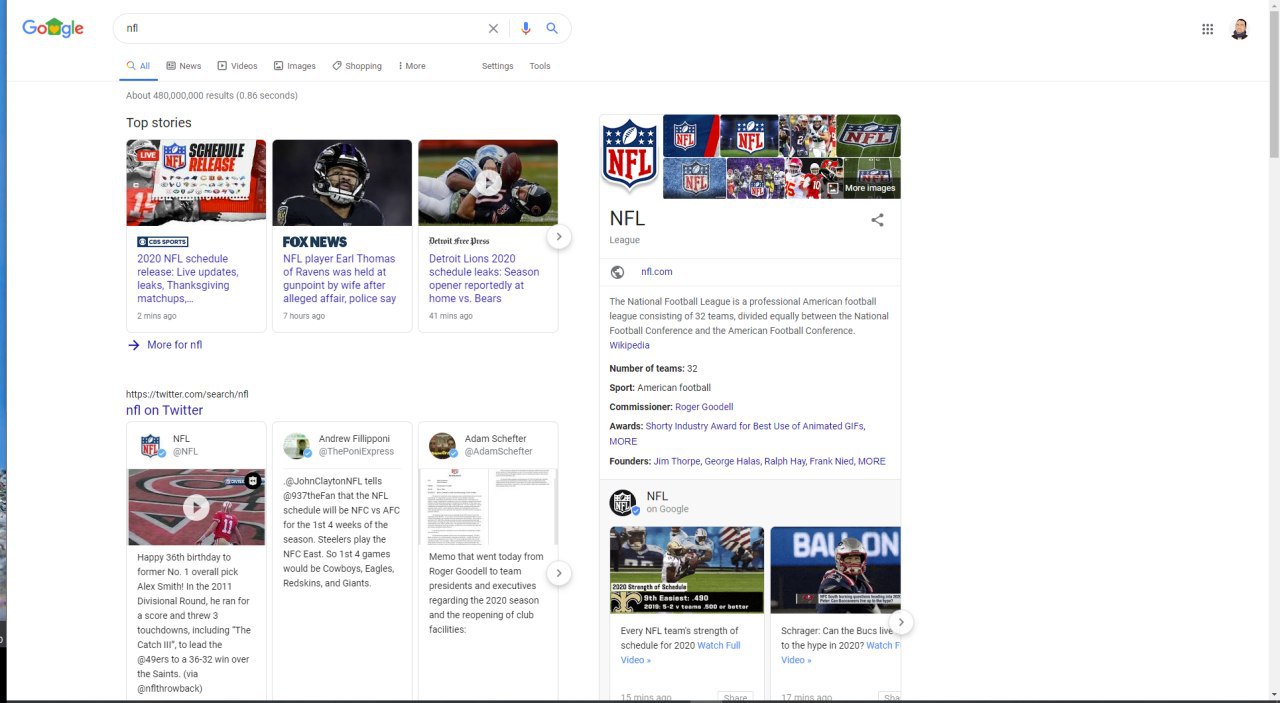The height and width of the screenshot is (703, 1280).
Task: Switch to the Videos tab
Action: coord(237,66)
